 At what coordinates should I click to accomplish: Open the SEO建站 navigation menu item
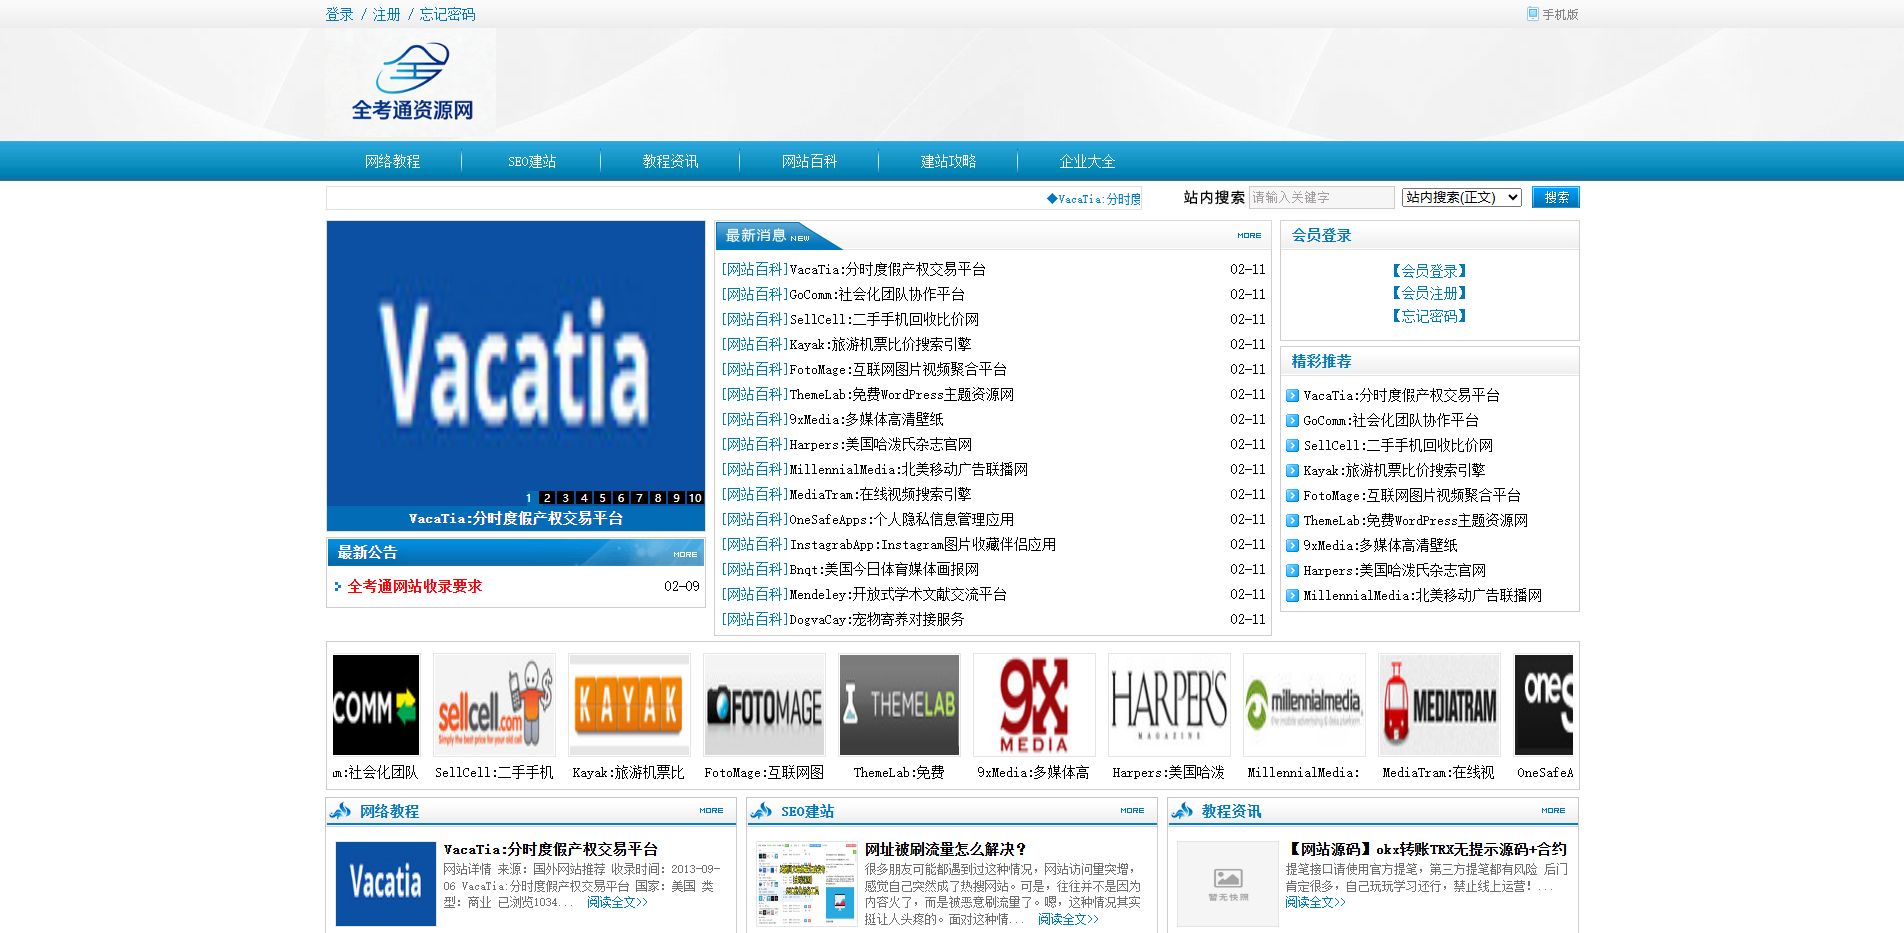531,162
